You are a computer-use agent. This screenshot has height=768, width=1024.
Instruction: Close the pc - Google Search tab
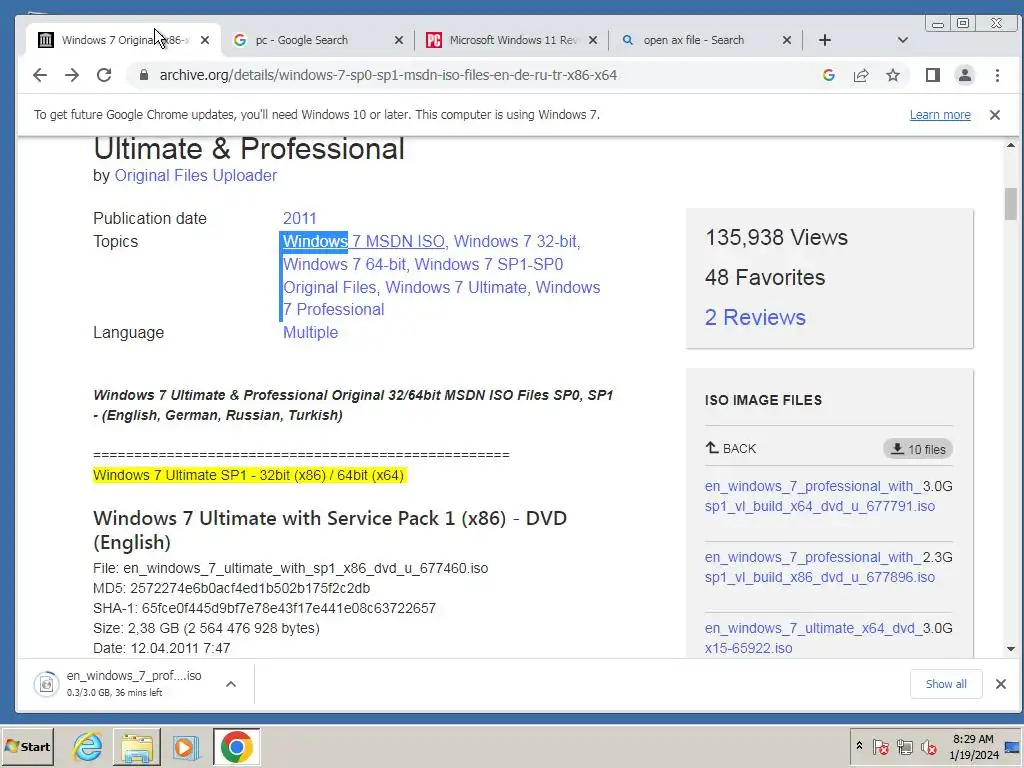[x=399, y=40]
